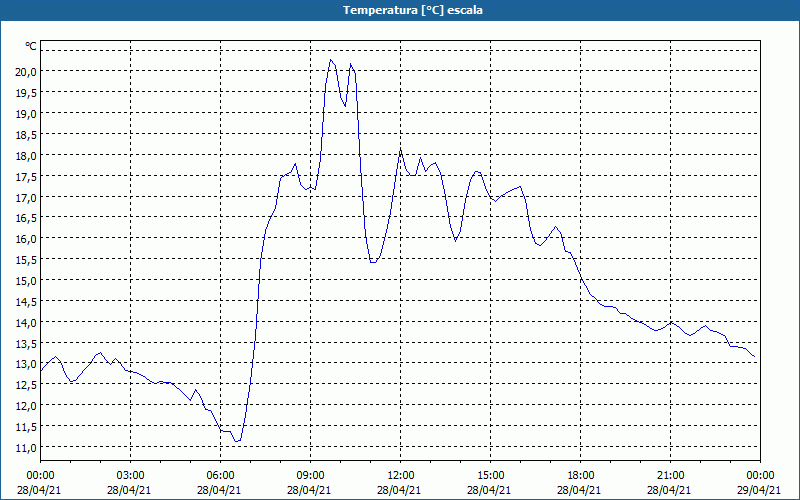
Task: Click the 21:00 time axis label
Action: [670, 476]
